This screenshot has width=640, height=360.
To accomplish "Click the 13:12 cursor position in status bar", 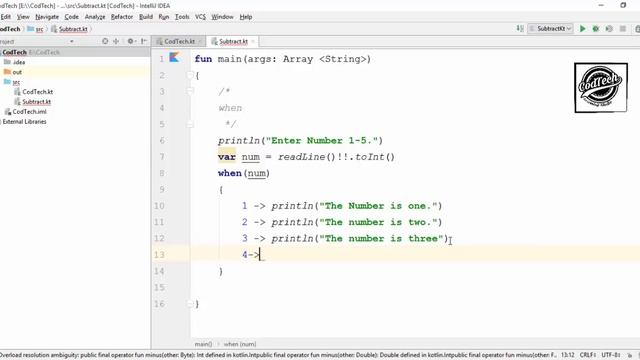I will (x=567, y=355).
